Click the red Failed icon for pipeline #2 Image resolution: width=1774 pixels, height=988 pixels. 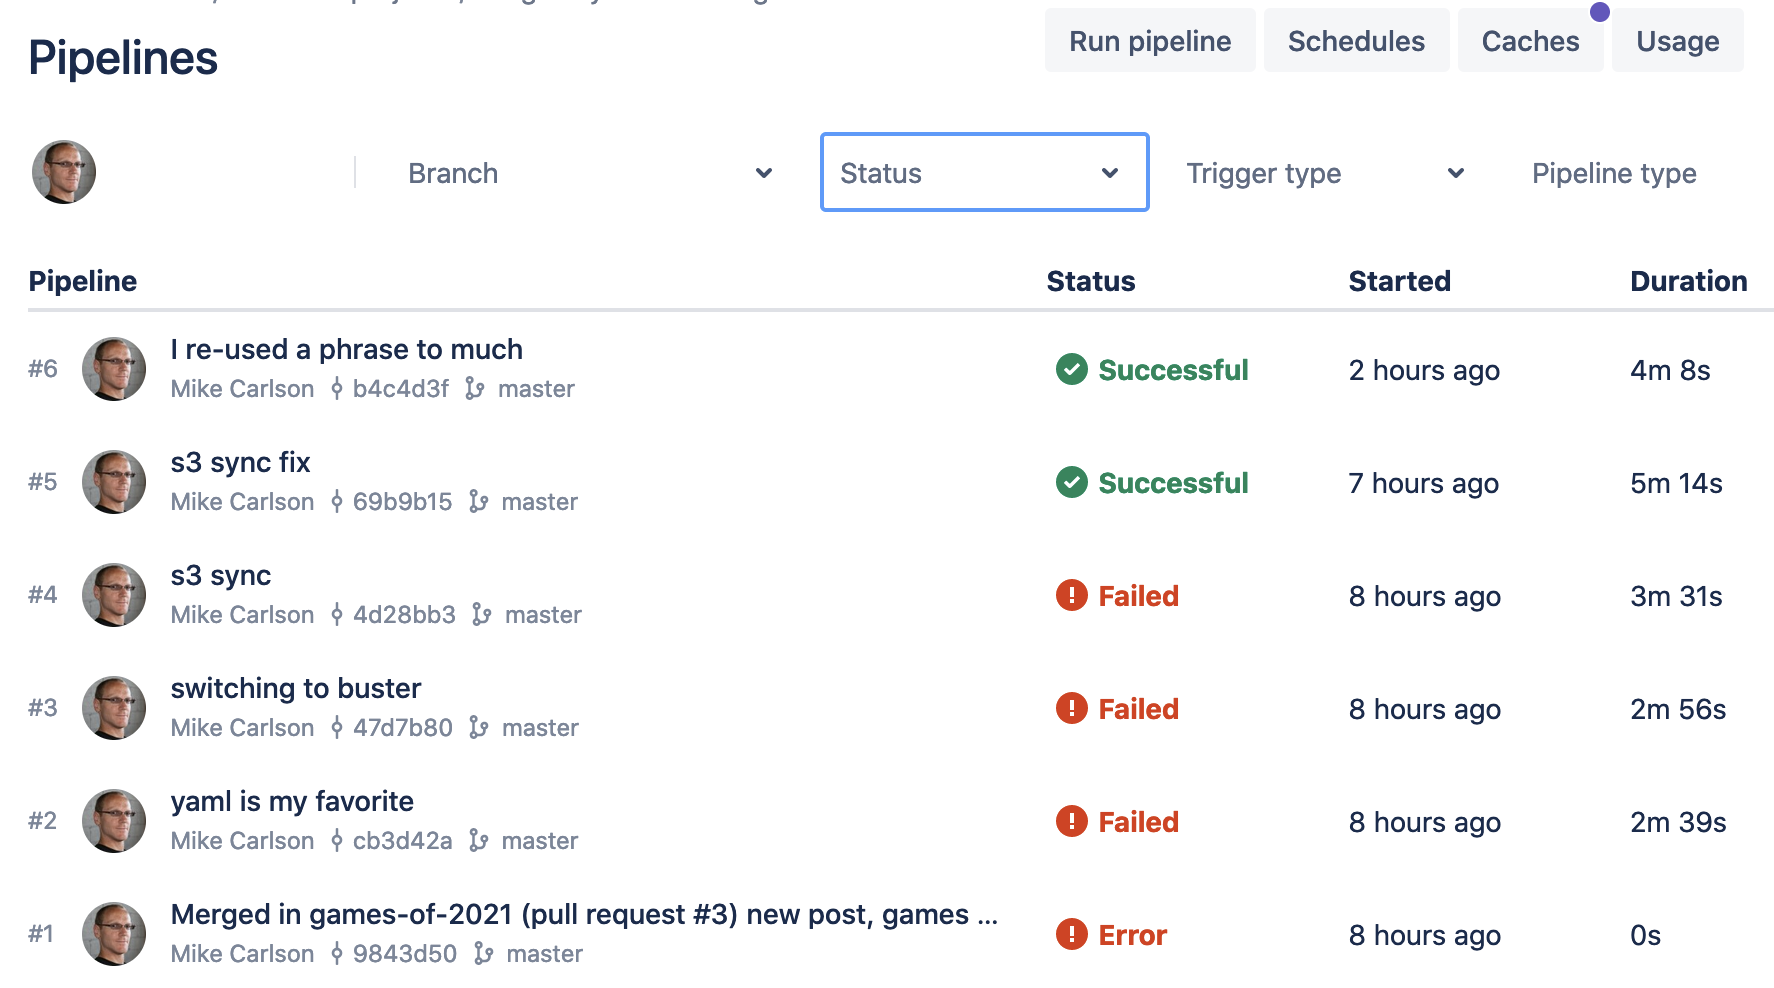pyautogui.click(x=1072, y=821)
